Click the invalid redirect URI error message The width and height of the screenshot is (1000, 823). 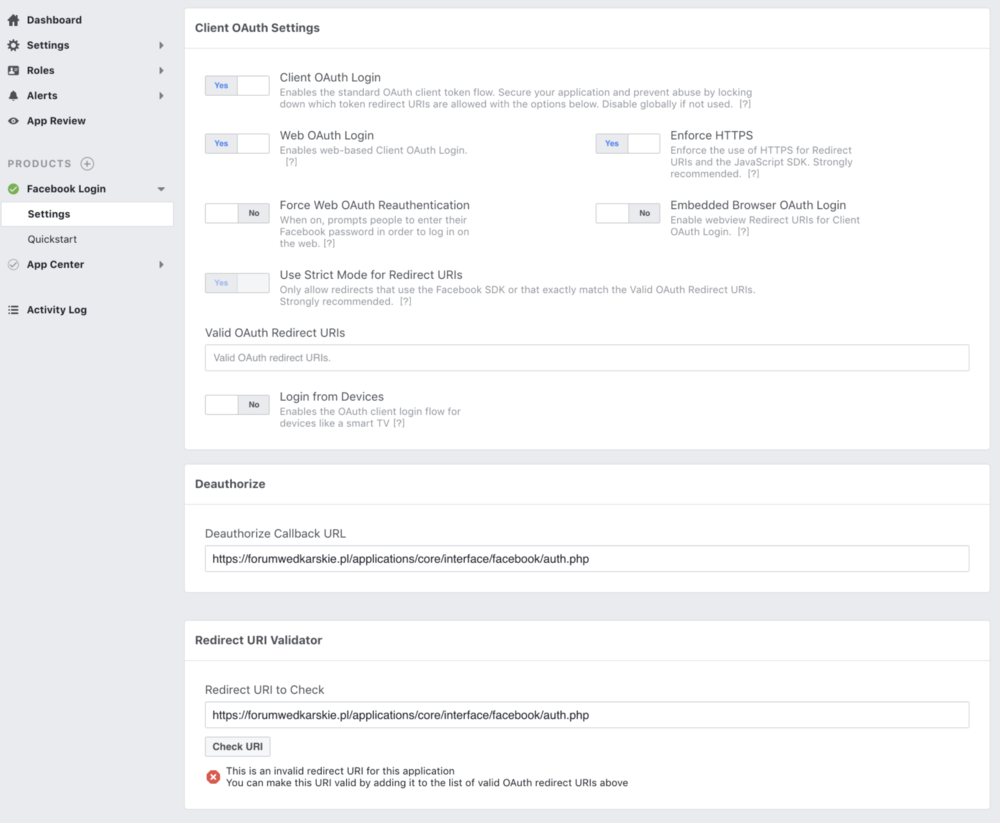(x=427, y=777)
